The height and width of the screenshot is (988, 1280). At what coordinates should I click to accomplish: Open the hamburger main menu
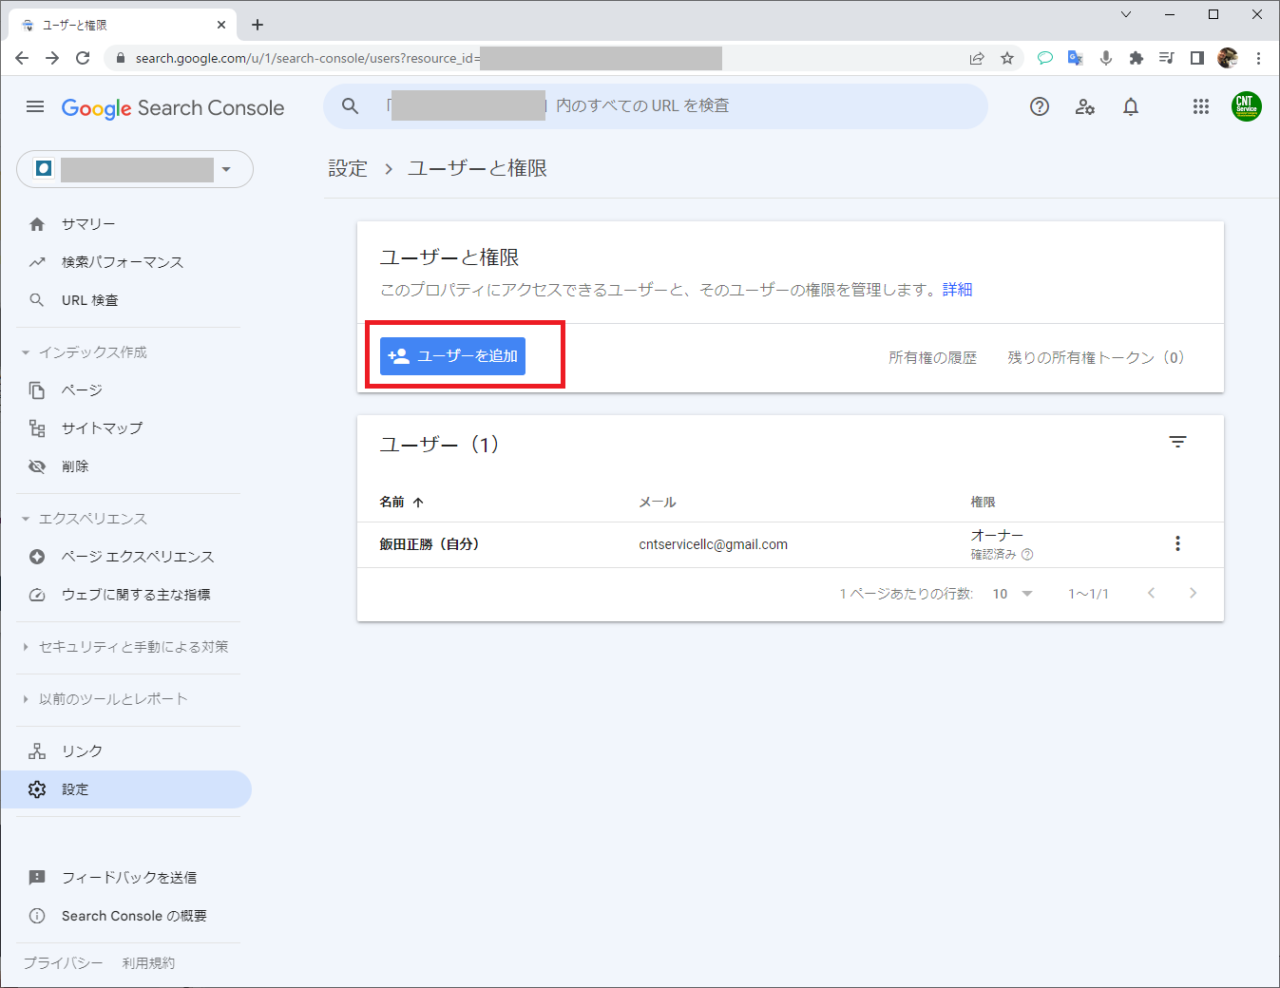click(35, 107)
